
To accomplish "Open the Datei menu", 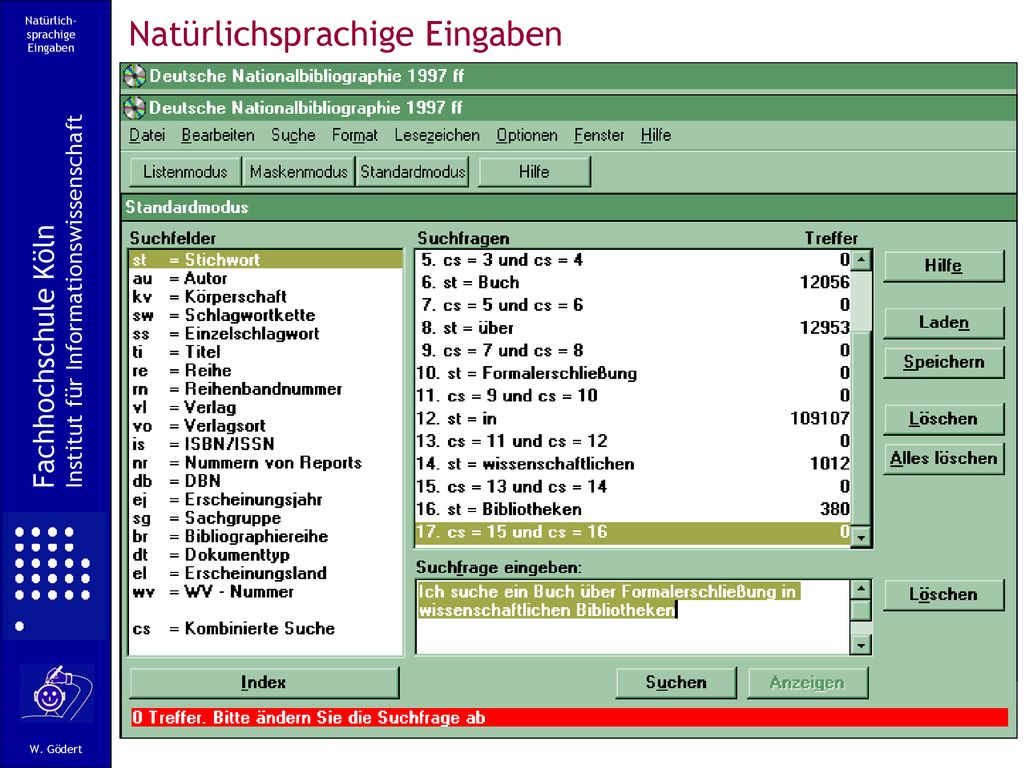I will click(147, 135).
